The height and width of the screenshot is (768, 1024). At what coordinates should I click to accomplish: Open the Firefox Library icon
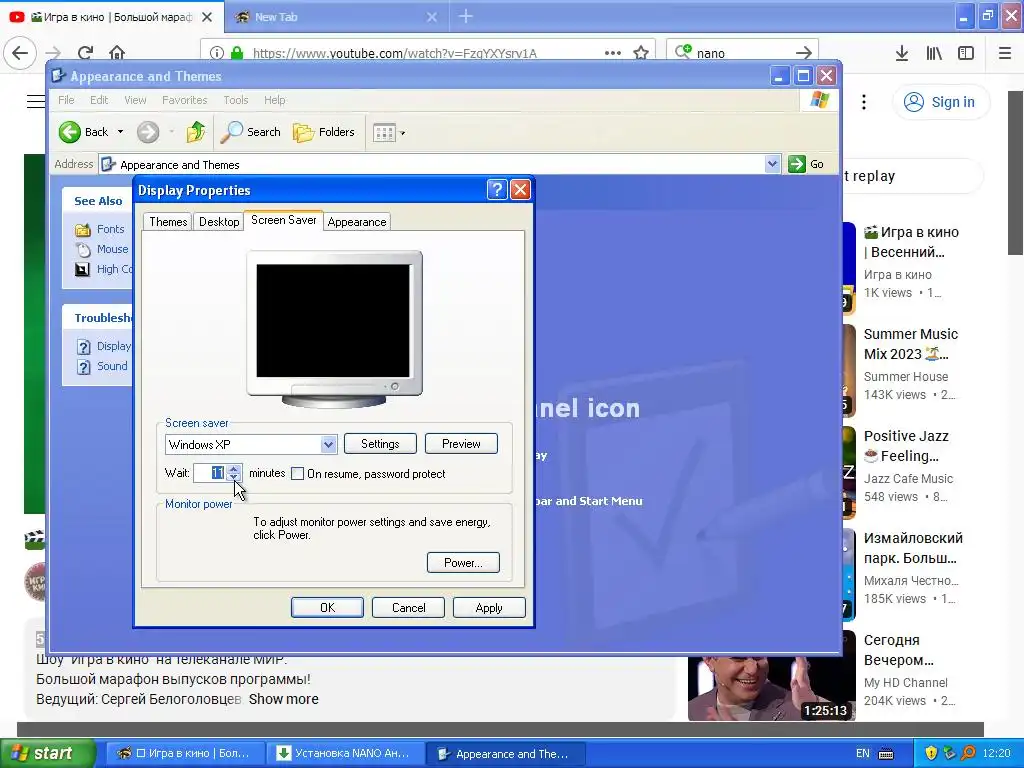934,54
